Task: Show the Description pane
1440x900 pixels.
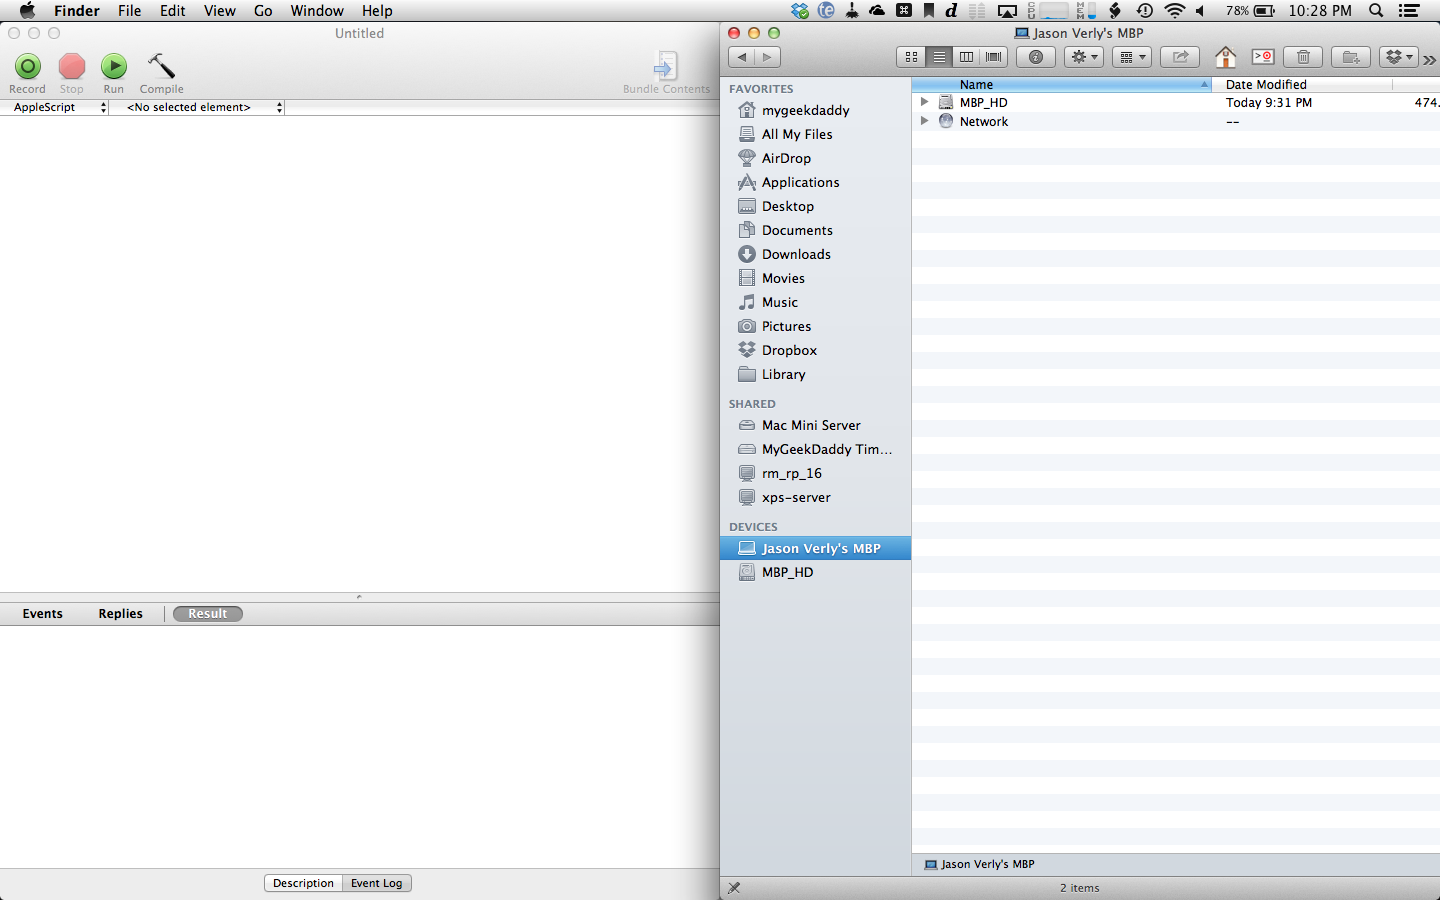Action: 303,883
